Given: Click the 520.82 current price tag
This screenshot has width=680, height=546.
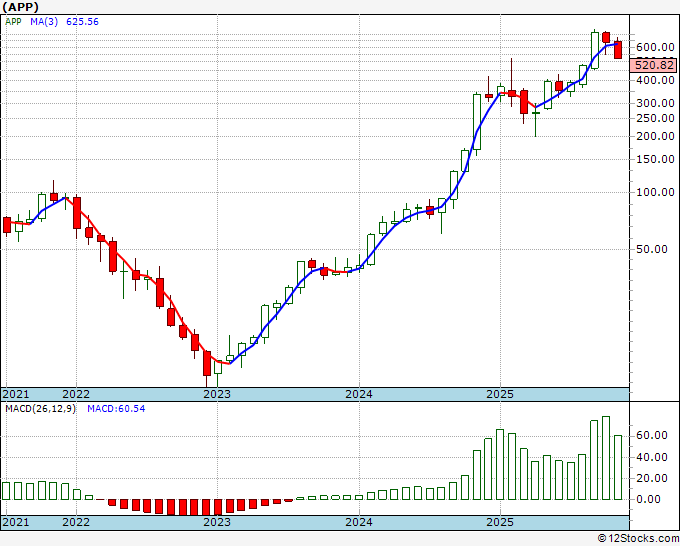Looking at the screenshot, I should [x=654, y=65].
